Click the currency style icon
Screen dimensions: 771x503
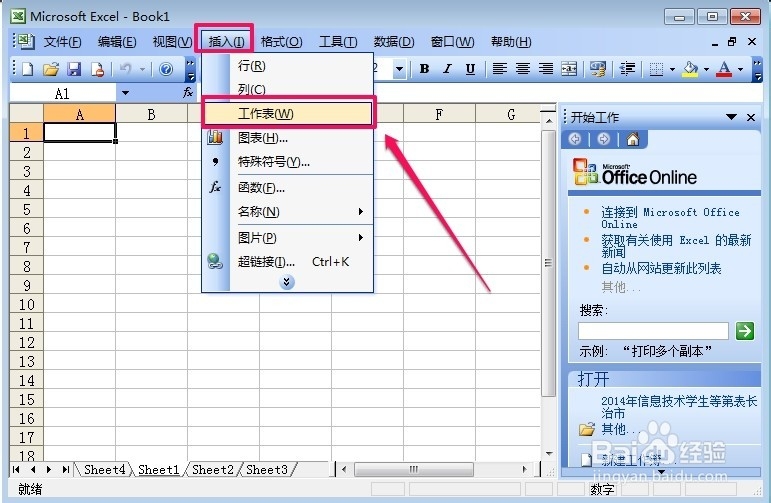[x=598, y=69]
